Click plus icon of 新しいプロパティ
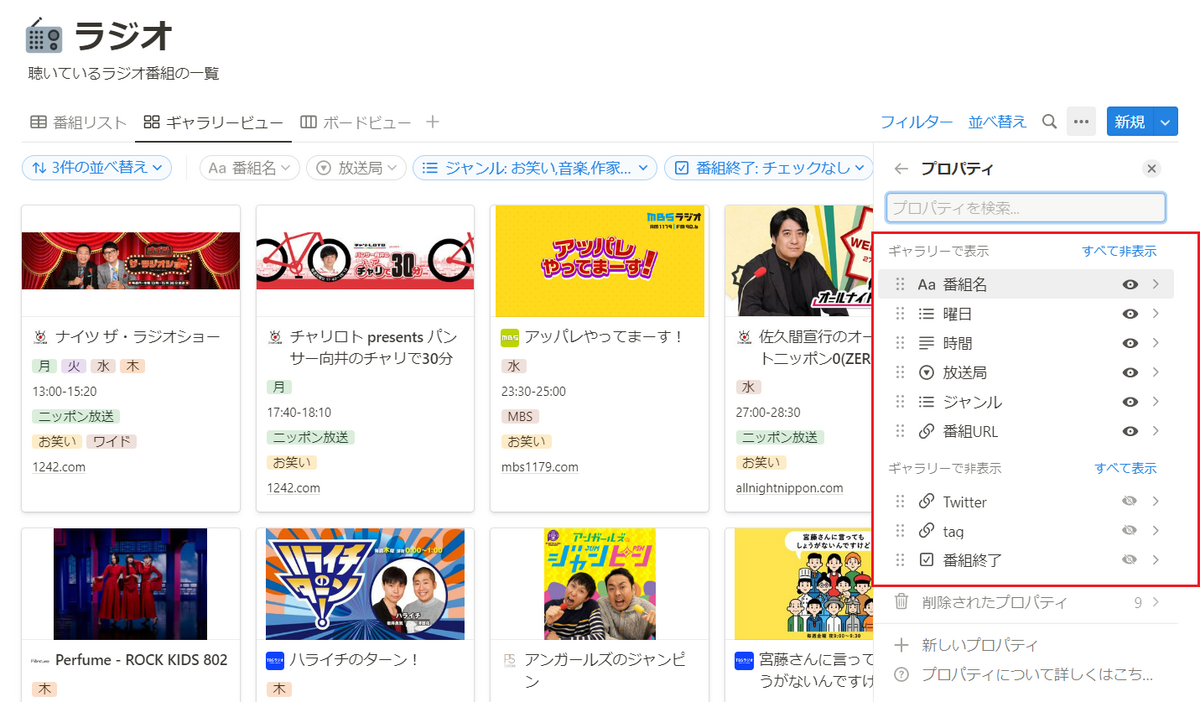 [901, 645]
